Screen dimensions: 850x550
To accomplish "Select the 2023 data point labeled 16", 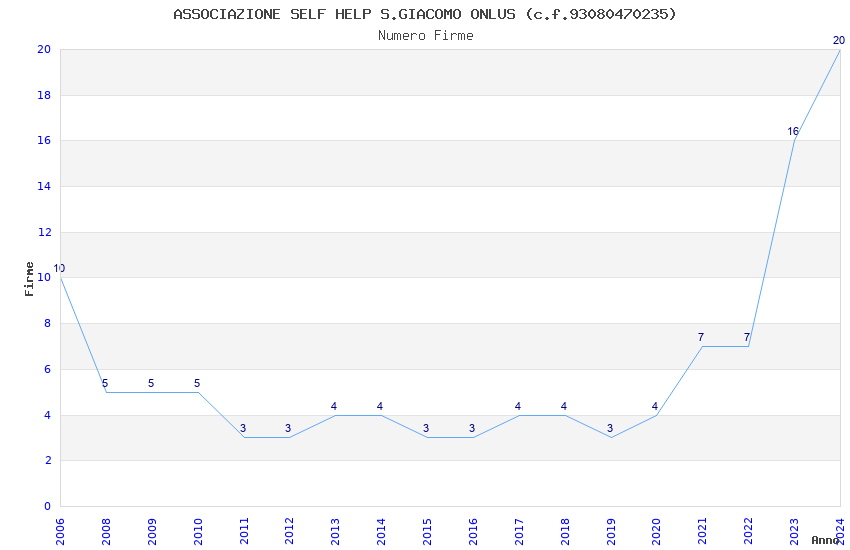I will [x=794, y=141].
